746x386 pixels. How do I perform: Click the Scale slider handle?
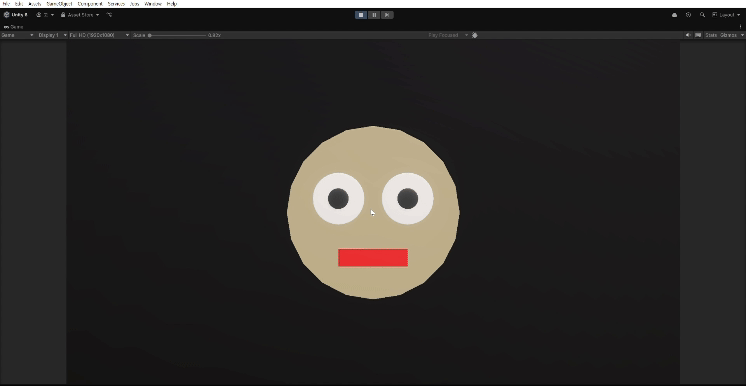[149, 35]
